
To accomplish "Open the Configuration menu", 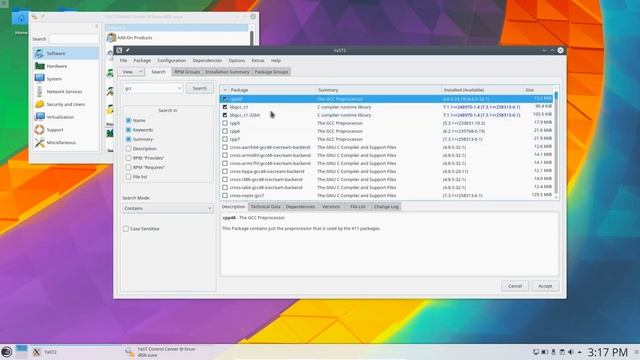I will click(x=171, y=60).
